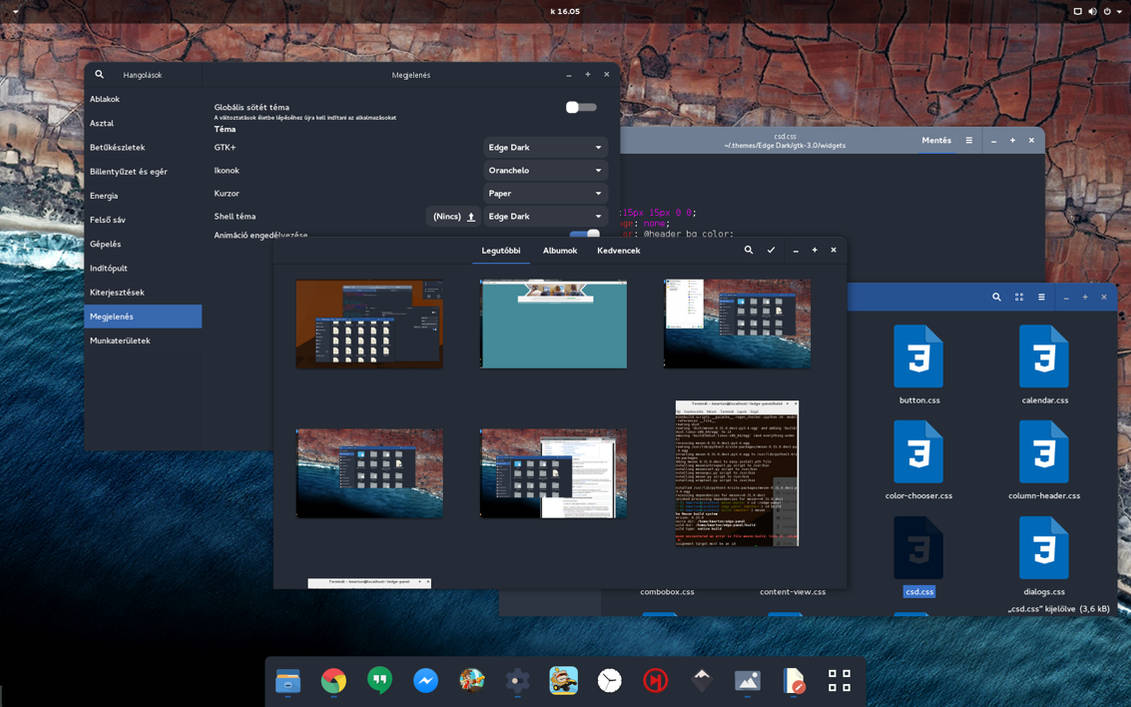Expand the GTK+ theme dropdown
This screenshot has width=1131, height=707.
click(545, 147)
